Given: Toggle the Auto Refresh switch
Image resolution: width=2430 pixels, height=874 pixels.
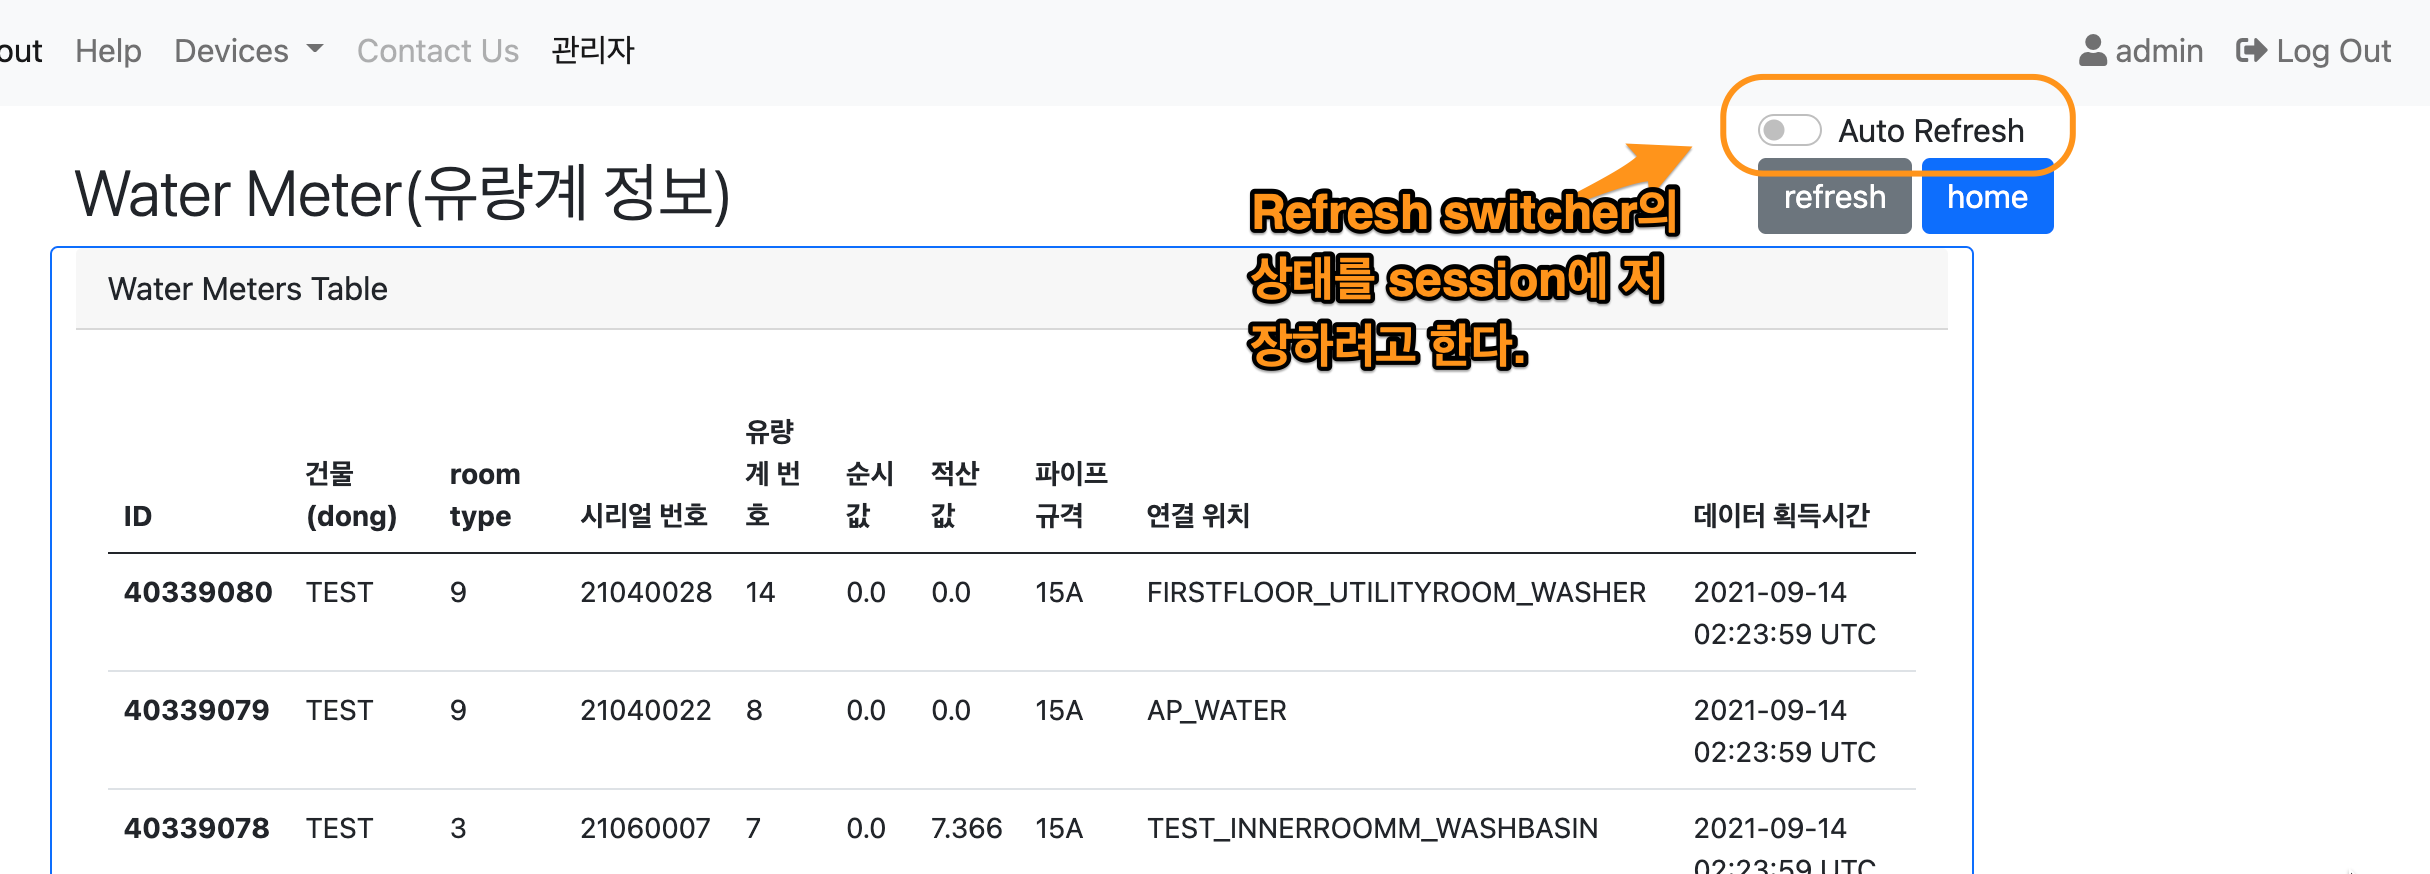Looking at the screenshot, I should 1789,130.
